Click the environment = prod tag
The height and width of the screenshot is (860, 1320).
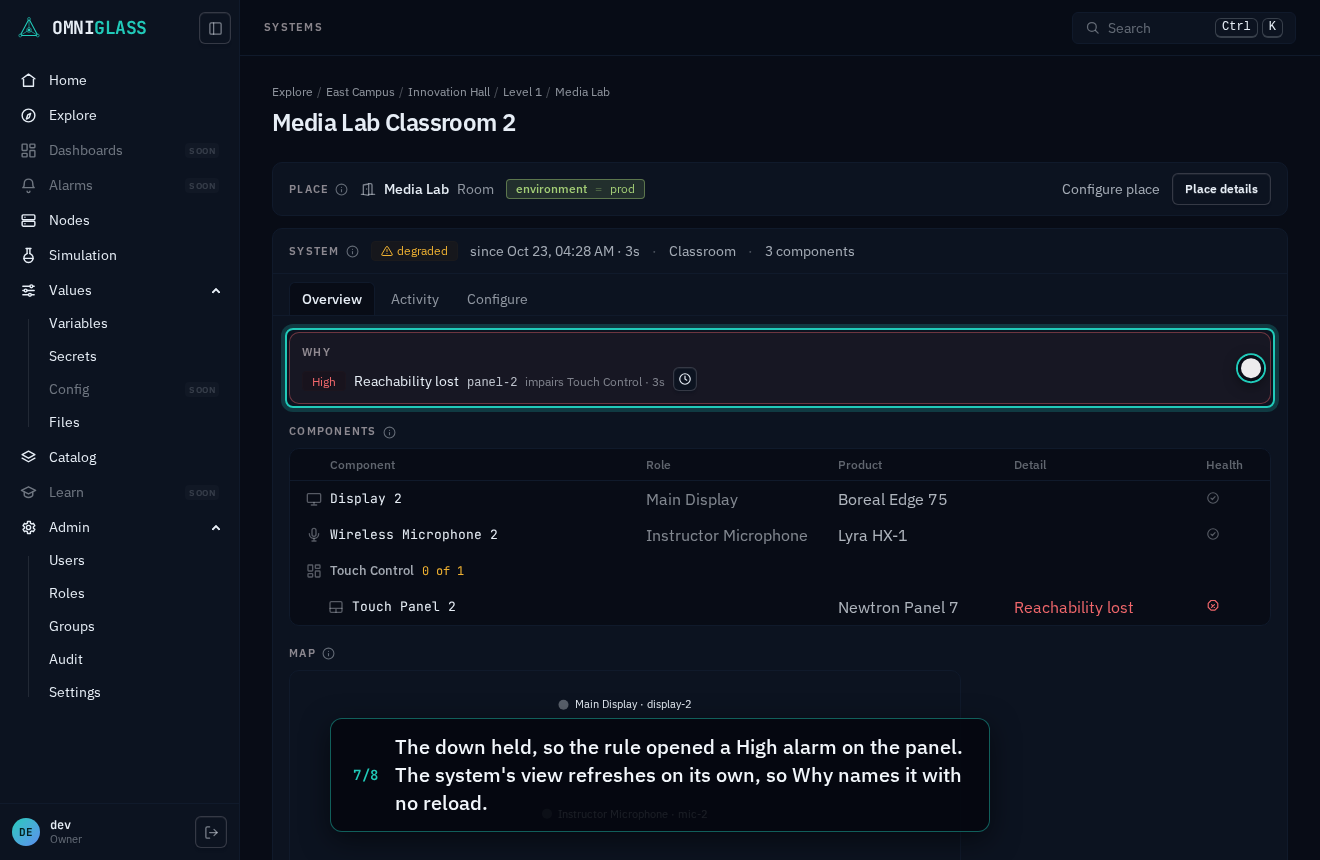point(575,189)
